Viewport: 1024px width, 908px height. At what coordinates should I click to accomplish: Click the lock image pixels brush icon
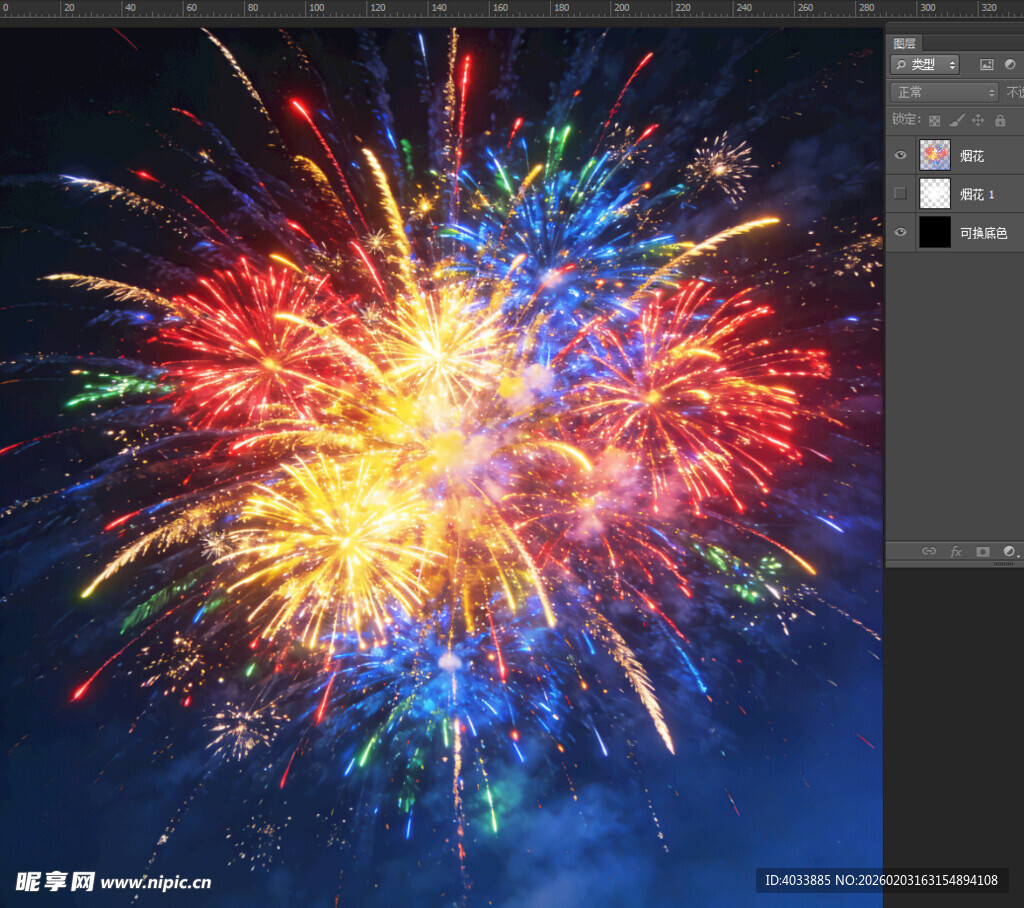pos(956,120)
